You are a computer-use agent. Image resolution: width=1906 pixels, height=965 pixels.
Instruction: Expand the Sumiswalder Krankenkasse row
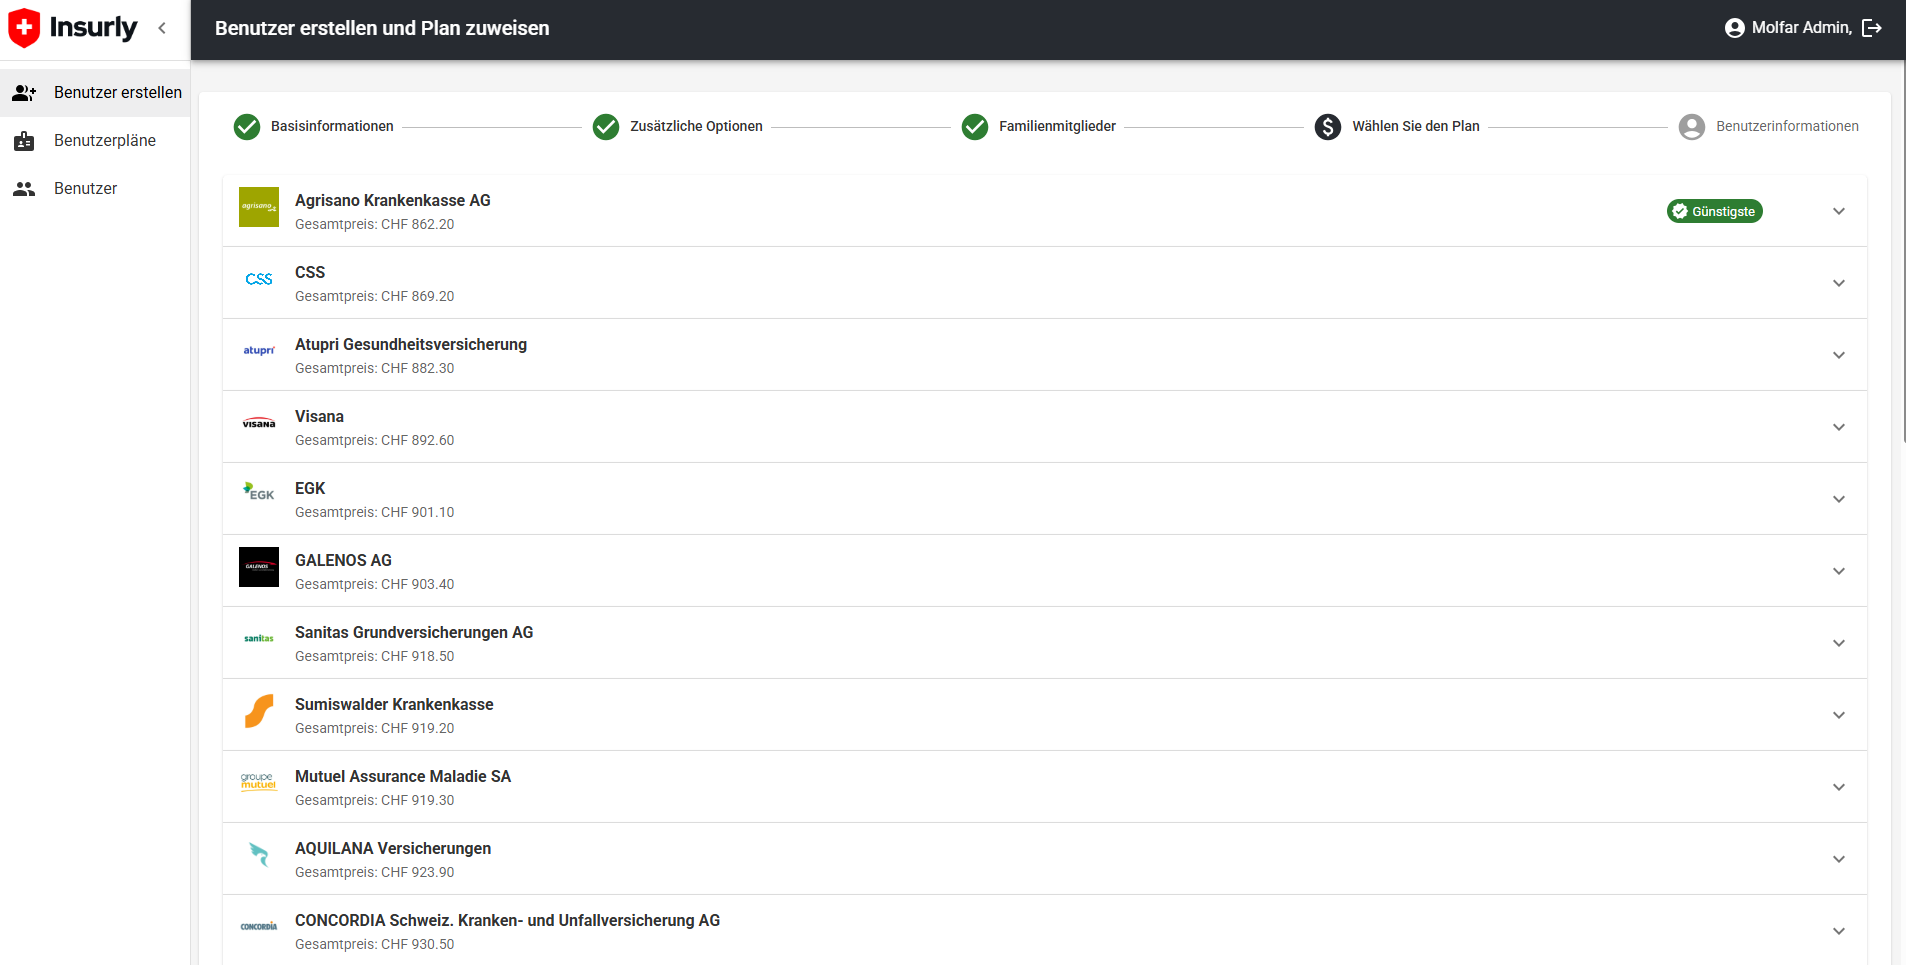coord(1838,714)
